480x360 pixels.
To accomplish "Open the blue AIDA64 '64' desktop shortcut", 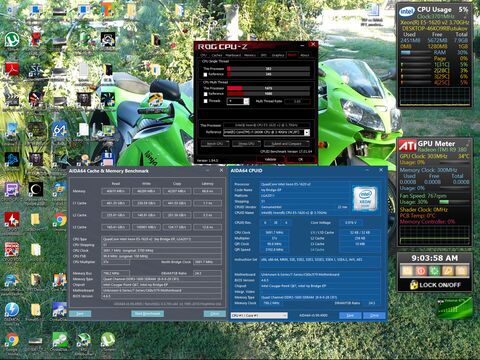I will [x=60, y=129].
